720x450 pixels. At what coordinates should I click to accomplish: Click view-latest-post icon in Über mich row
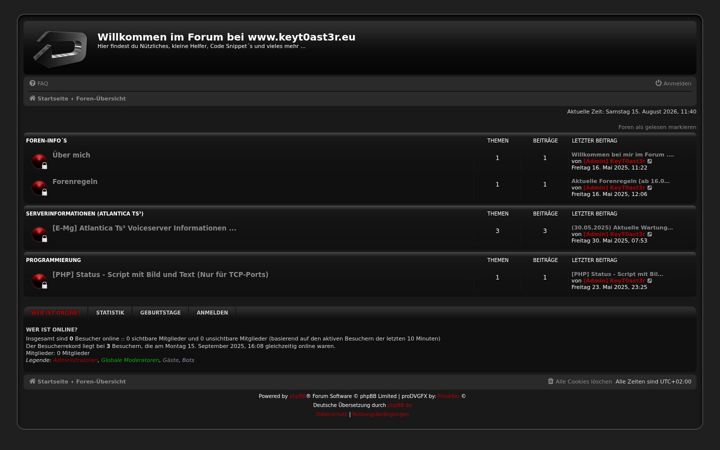pos(650,161)
